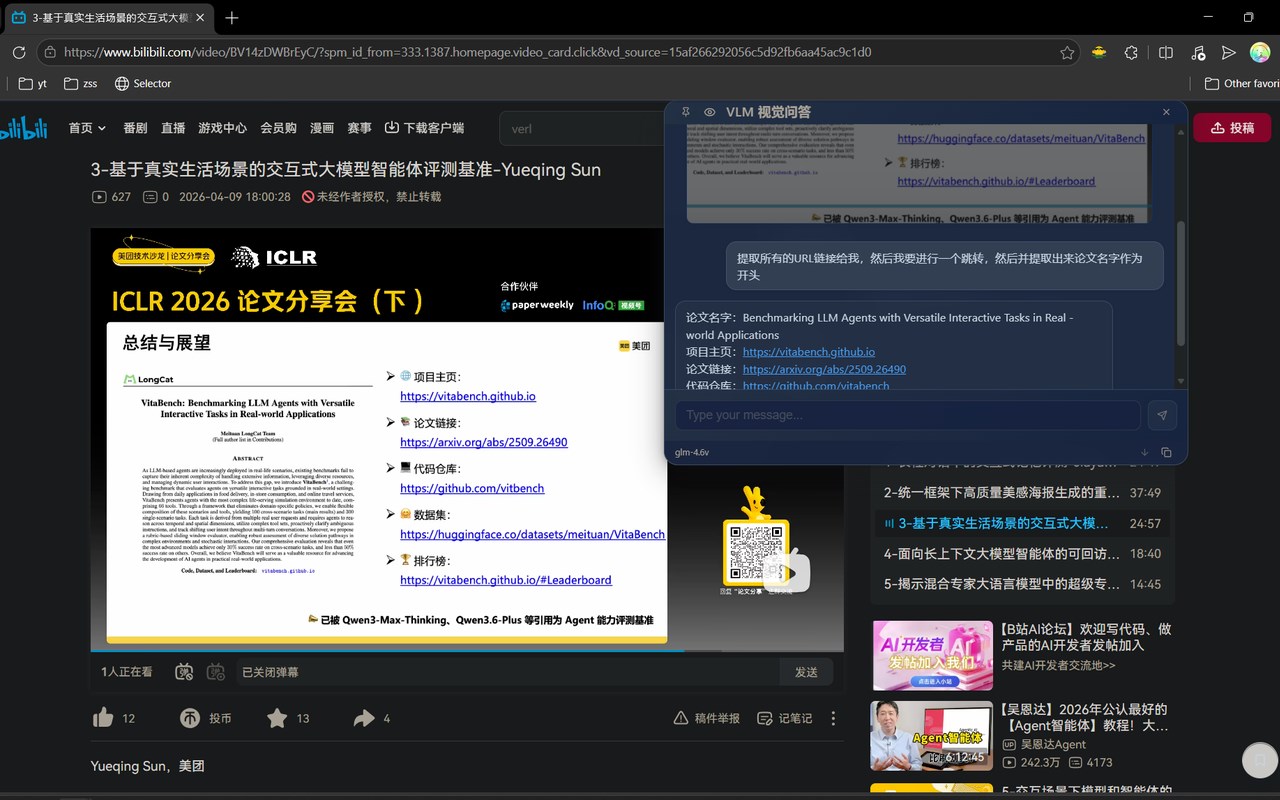Play video via overlay play button
The height and width of the screenshot is (800, 1280).
(786, 572)
